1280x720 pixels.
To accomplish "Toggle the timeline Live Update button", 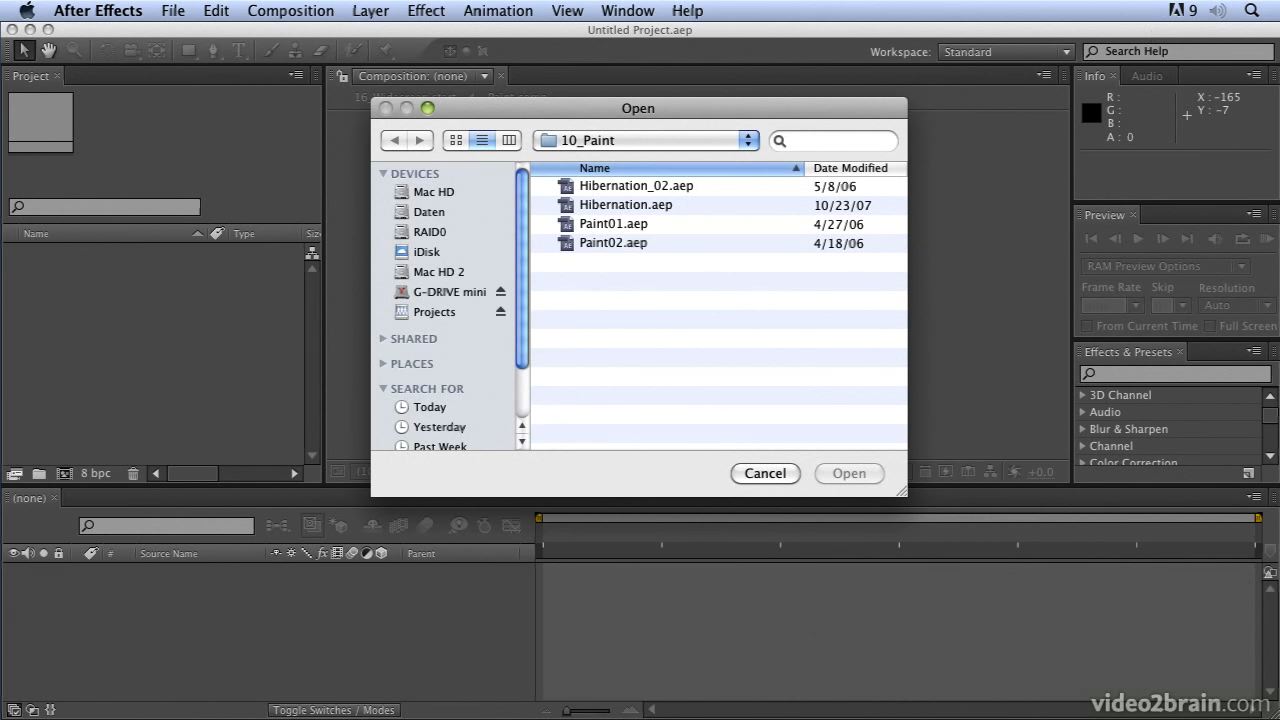I will (x=313, y=525).
